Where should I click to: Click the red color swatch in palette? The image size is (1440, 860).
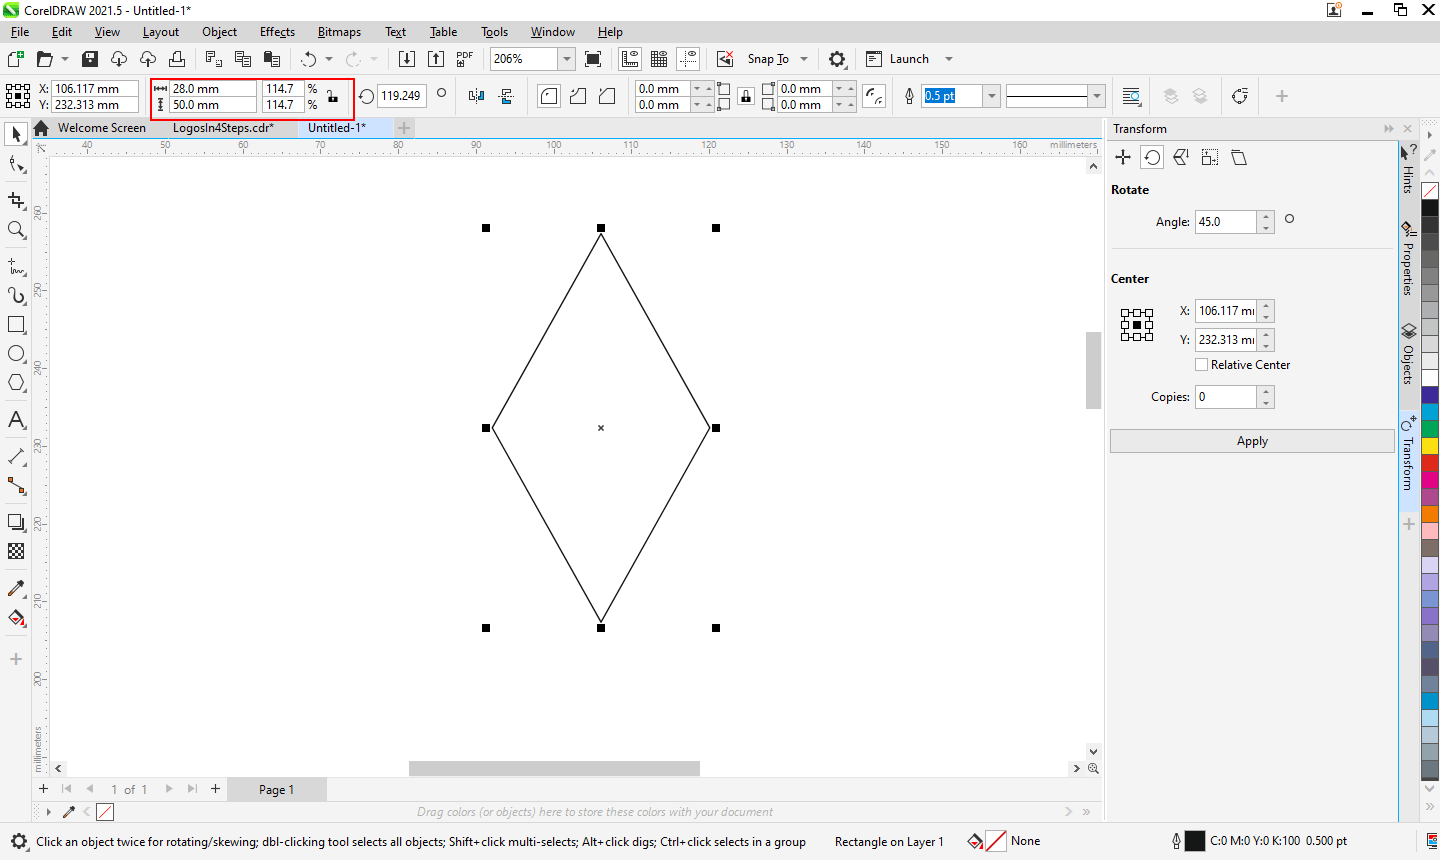coord(1430,463)
